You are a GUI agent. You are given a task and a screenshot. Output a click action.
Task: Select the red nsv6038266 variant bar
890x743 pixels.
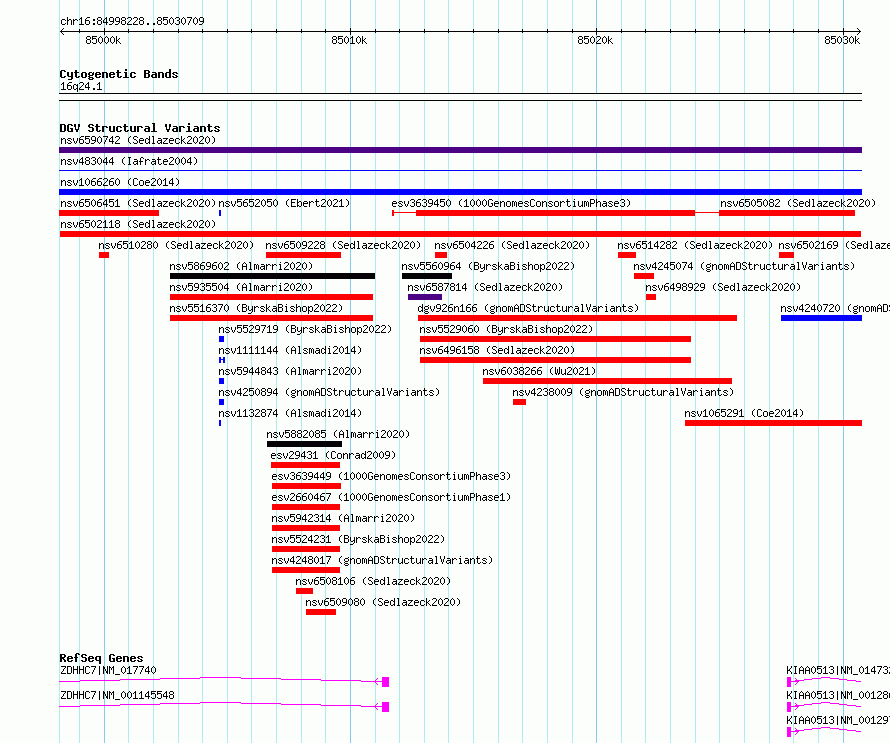pos(607,381)
